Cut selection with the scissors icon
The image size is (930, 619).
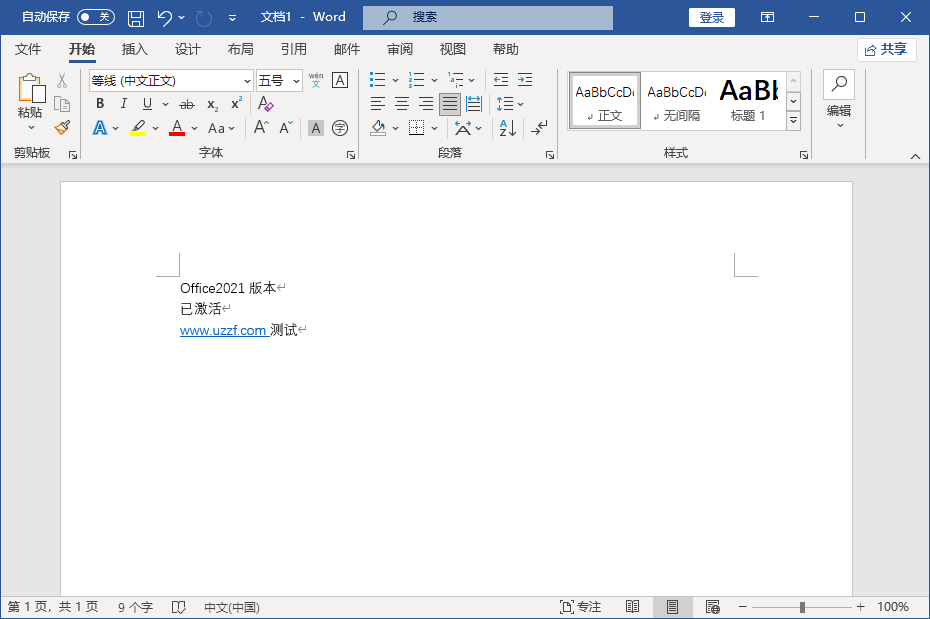pos(62,80)
